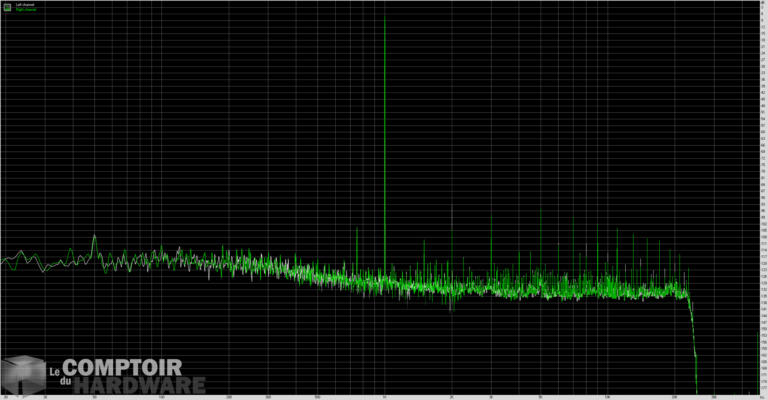Click the bottom frequency axis labels
Viewport: 768px width, 400px height.
pyautogui.click(x=384, y=397)
